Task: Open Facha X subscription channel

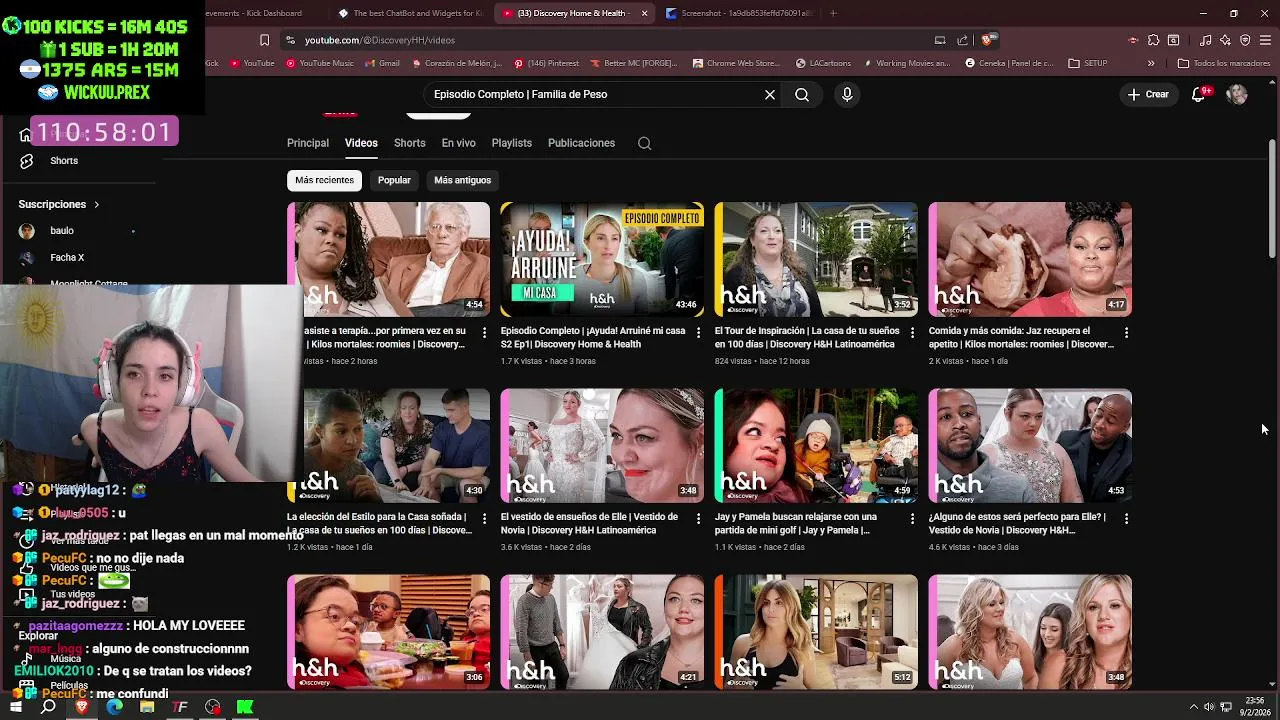Action: (67, 257)
